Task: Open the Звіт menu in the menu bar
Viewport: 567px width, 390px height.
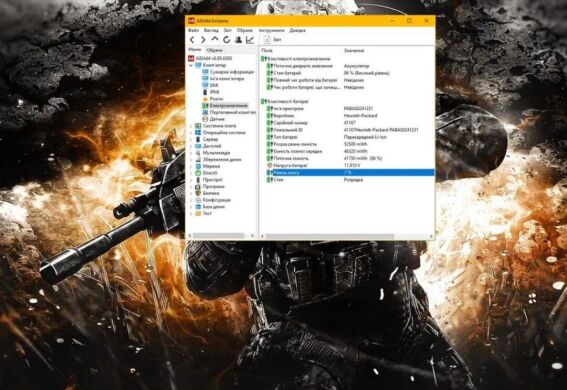Action: point(227,30)
